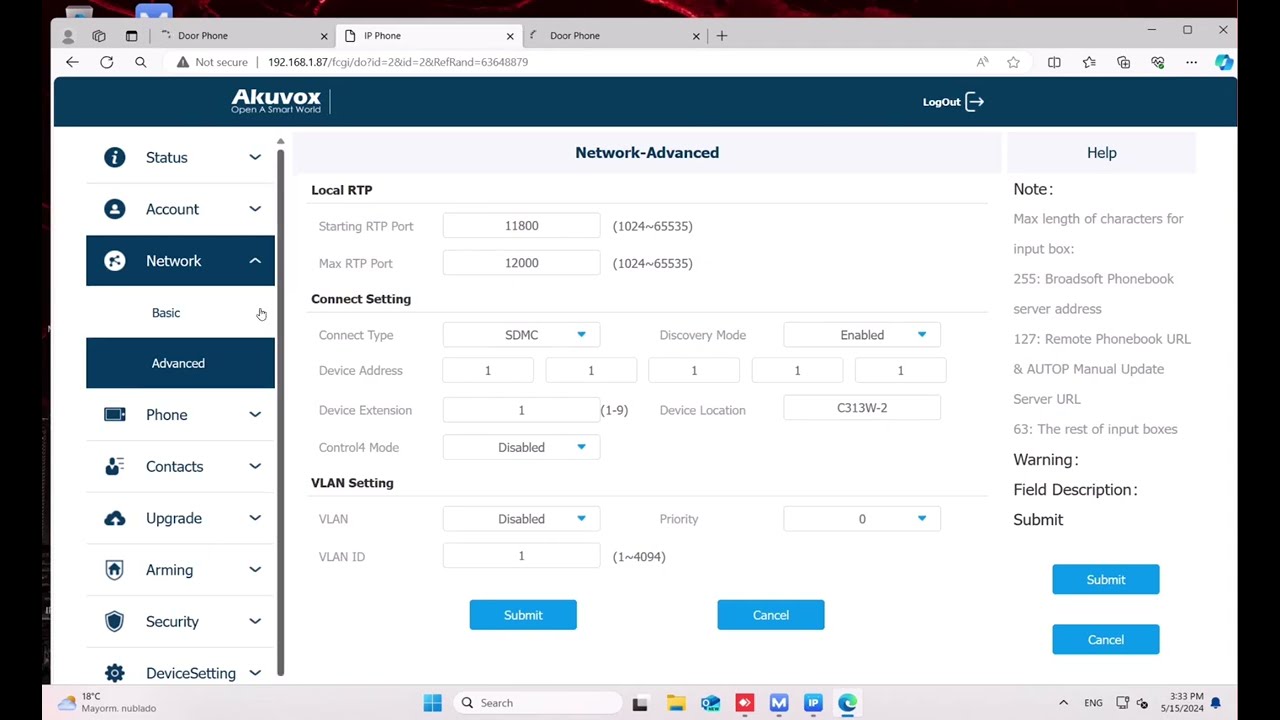Click the Max RTP Port field
The height and width of the screenshot is (720, 1280).
click(521, 263)
